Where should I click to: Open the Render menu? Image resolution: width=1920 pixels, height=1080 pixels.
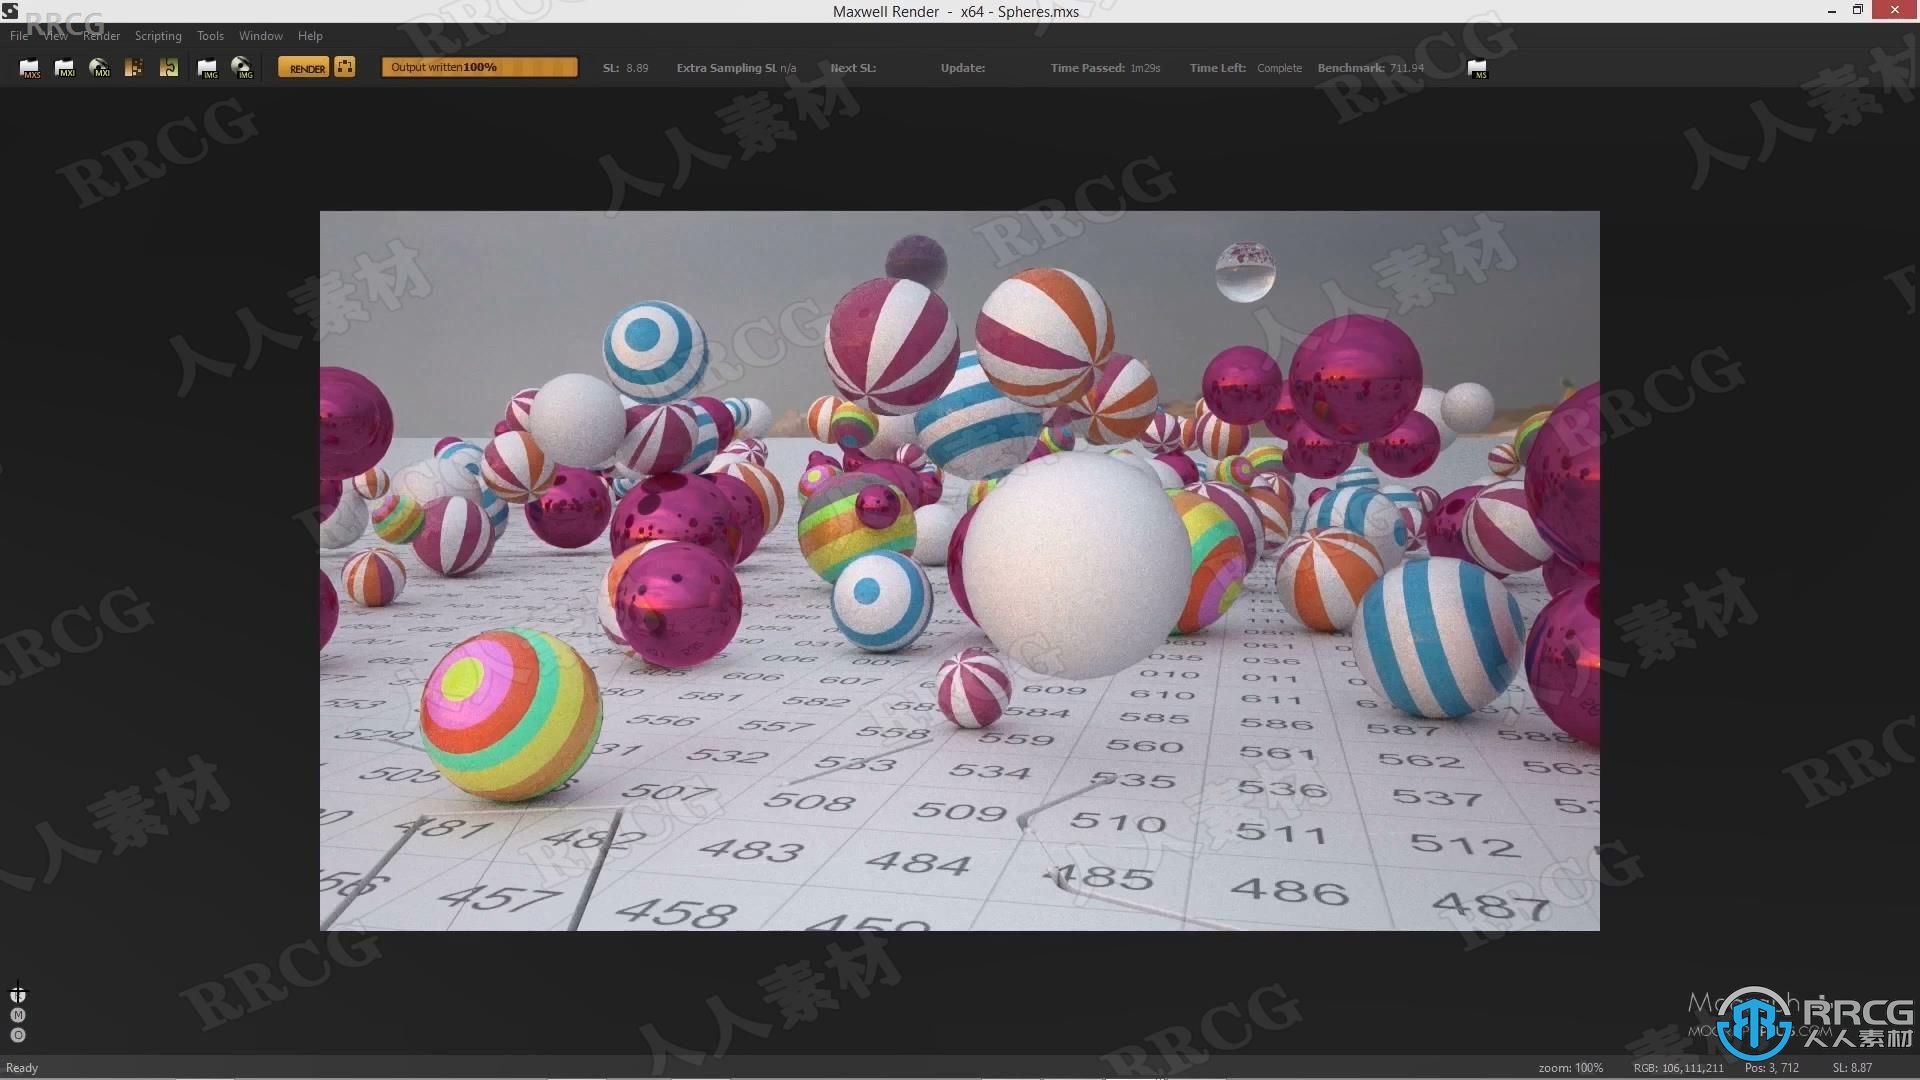coord(101,35)
